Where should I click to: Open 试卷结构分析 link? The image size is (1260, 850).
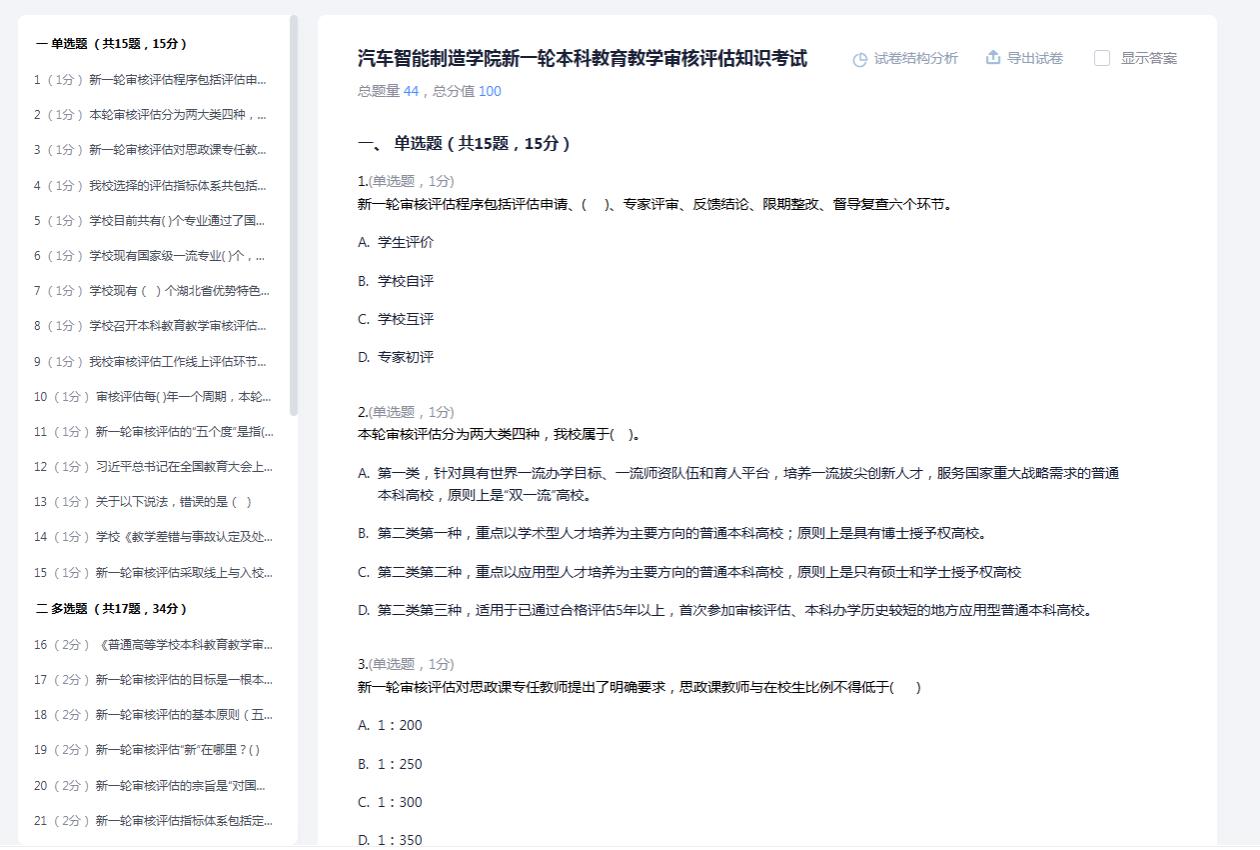[x=915, y=58]
